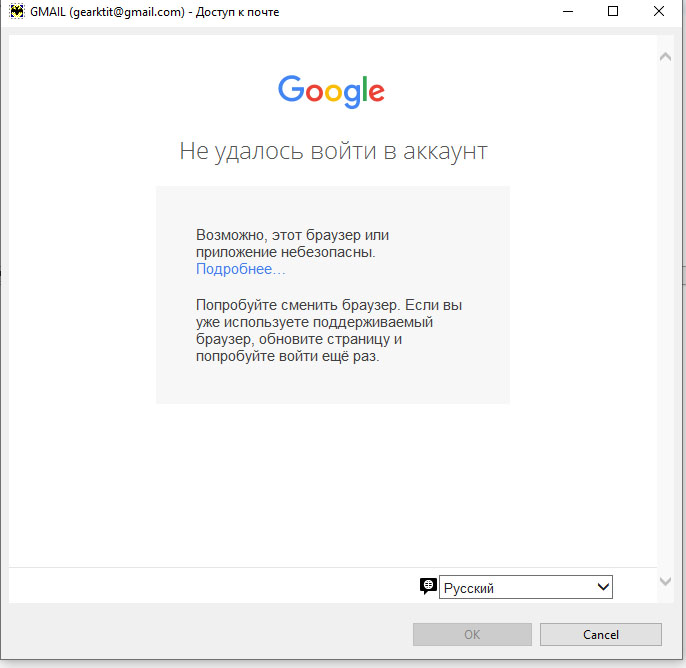Open the Русский language dropdown
This screenshot has width=686, height=668.
click(525, 587)
